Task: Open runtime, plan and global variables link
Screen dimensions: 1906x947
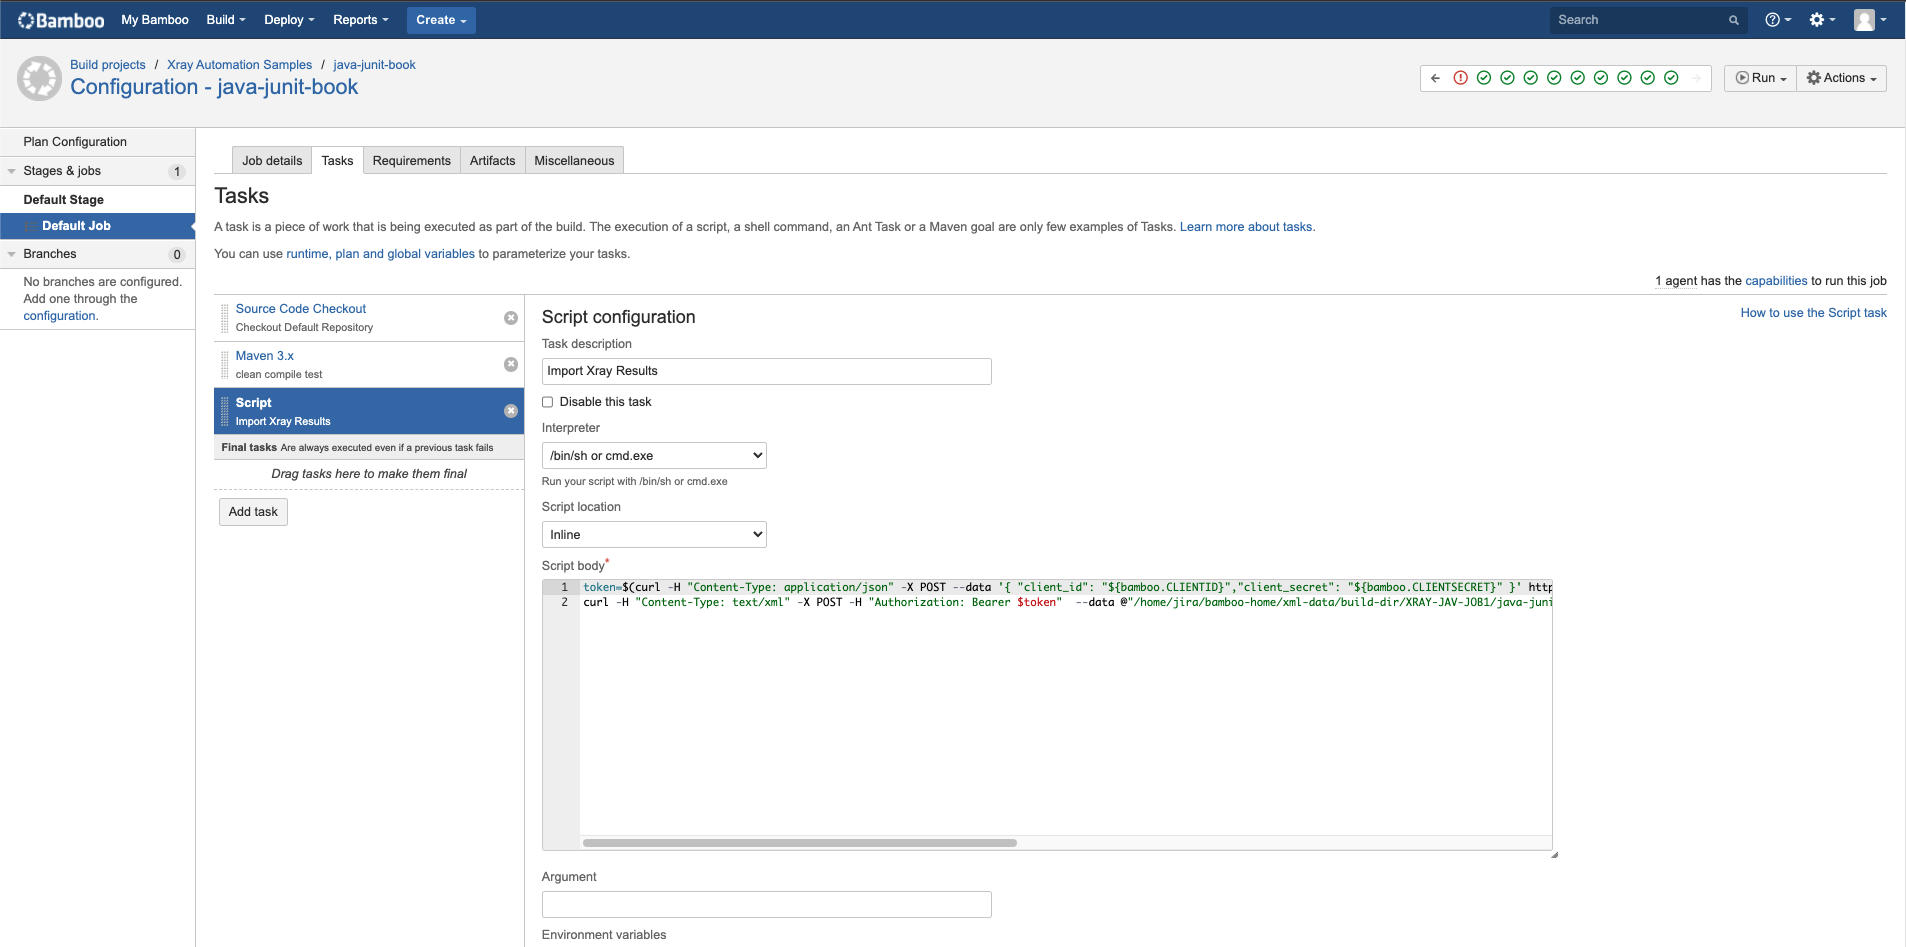Action: pos(380,254)
